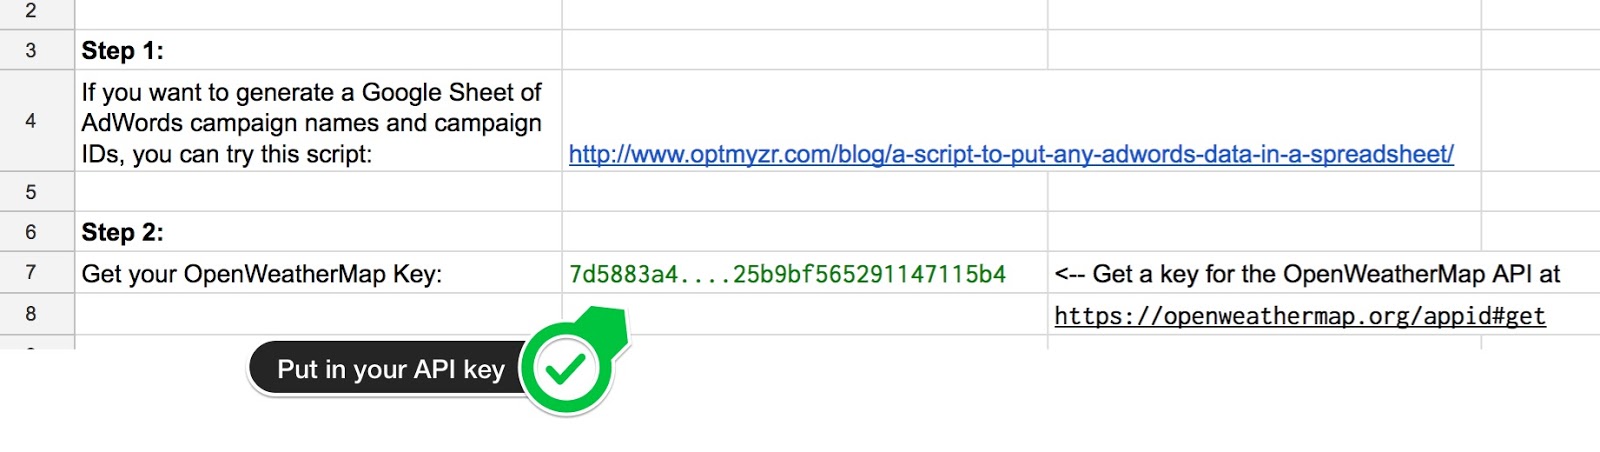
Task: Click the 'Step 2:' cell
Action: click(x=318, y=232)
